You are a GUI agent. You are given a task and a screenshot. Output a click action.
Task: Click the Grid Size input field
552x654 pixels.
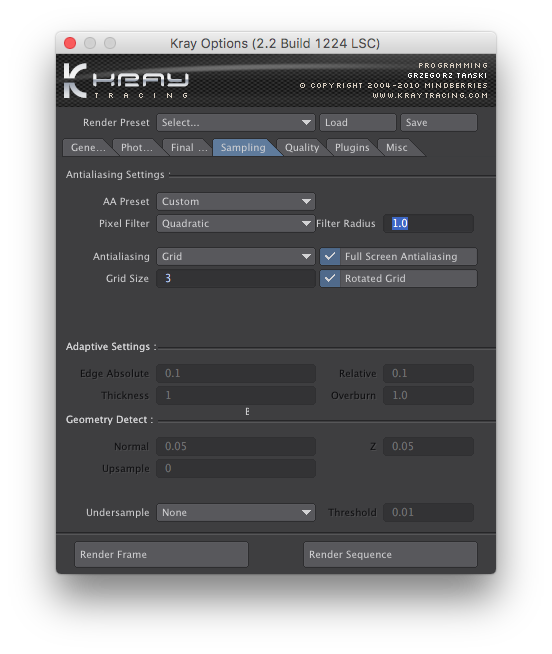click(236, 279)
